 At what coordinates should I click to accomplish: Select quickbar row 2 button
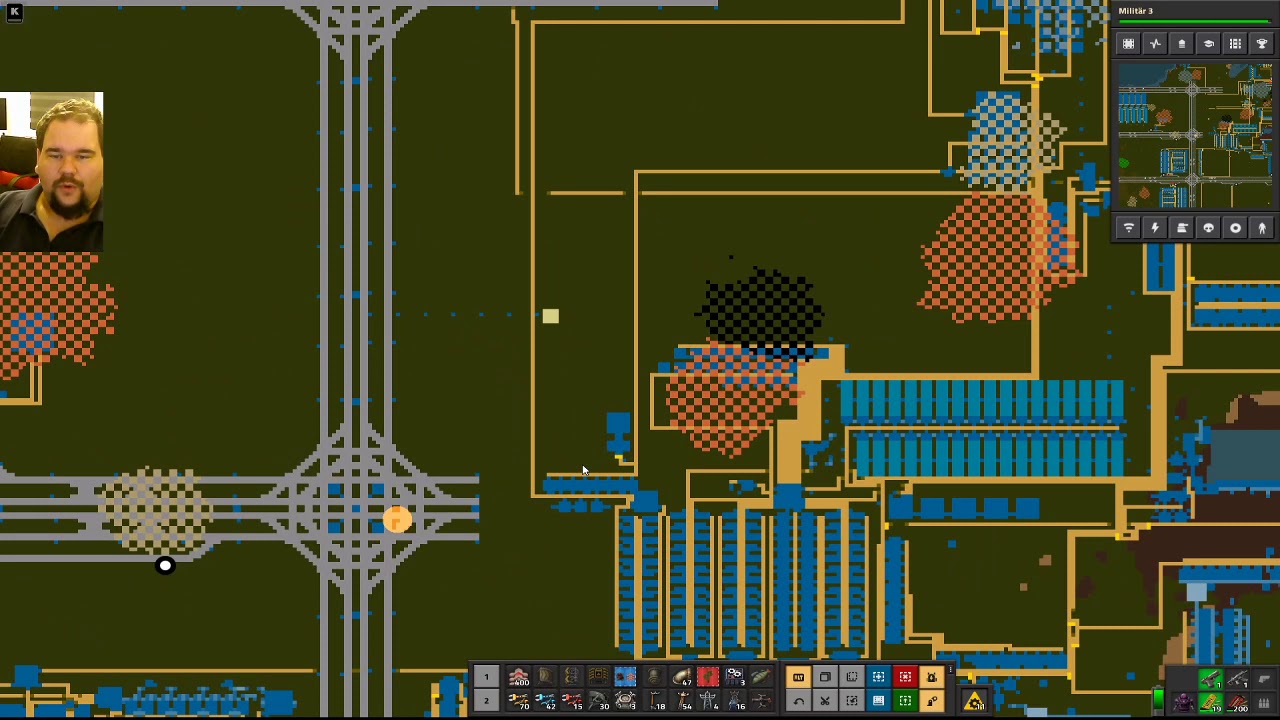(486, 701)
